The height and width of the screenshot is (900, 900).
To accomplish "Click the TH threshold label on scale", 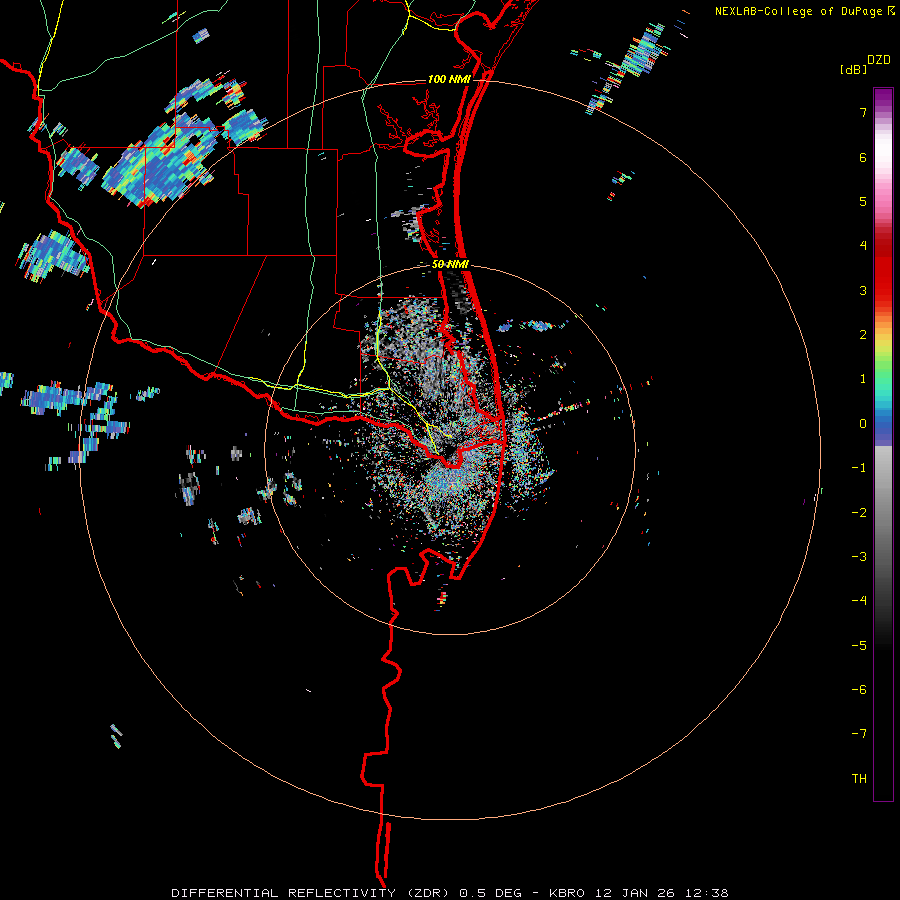I will coord(859,778).
